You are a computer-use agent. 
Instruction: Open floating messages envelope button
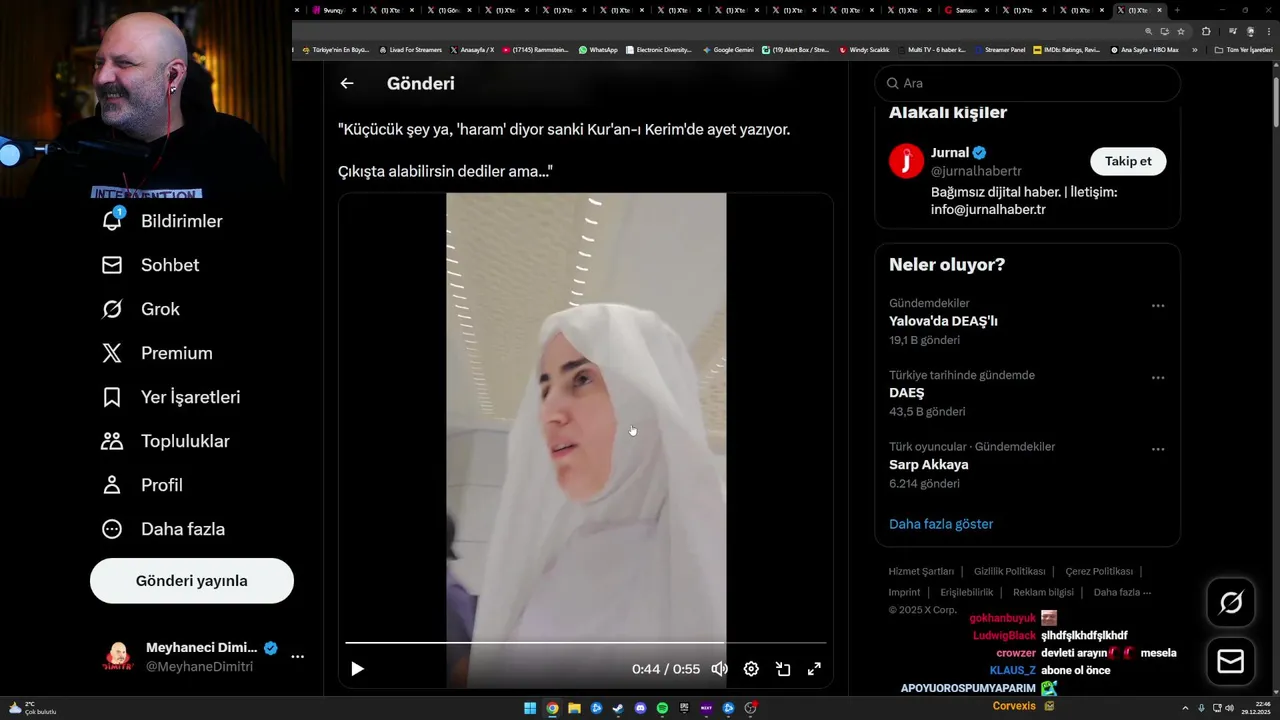1231,662
